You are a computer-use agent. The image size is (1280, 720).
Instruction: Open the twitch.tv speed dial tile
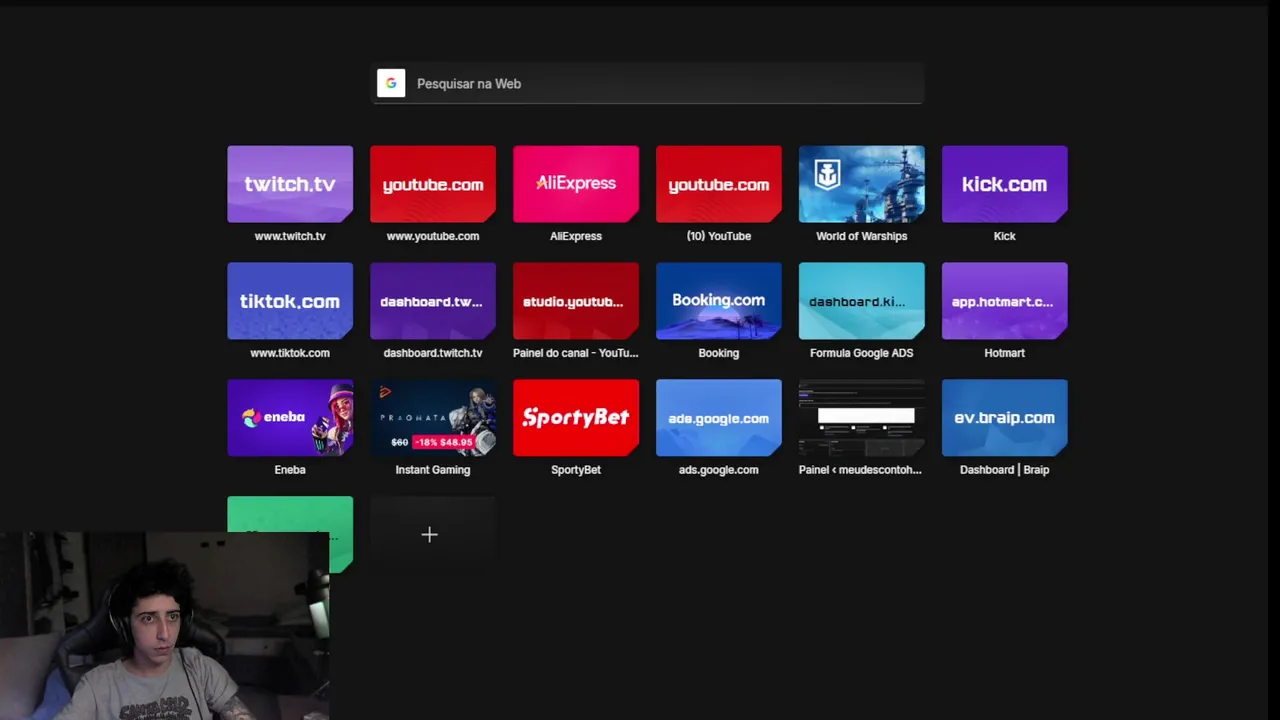pos(290,184)
